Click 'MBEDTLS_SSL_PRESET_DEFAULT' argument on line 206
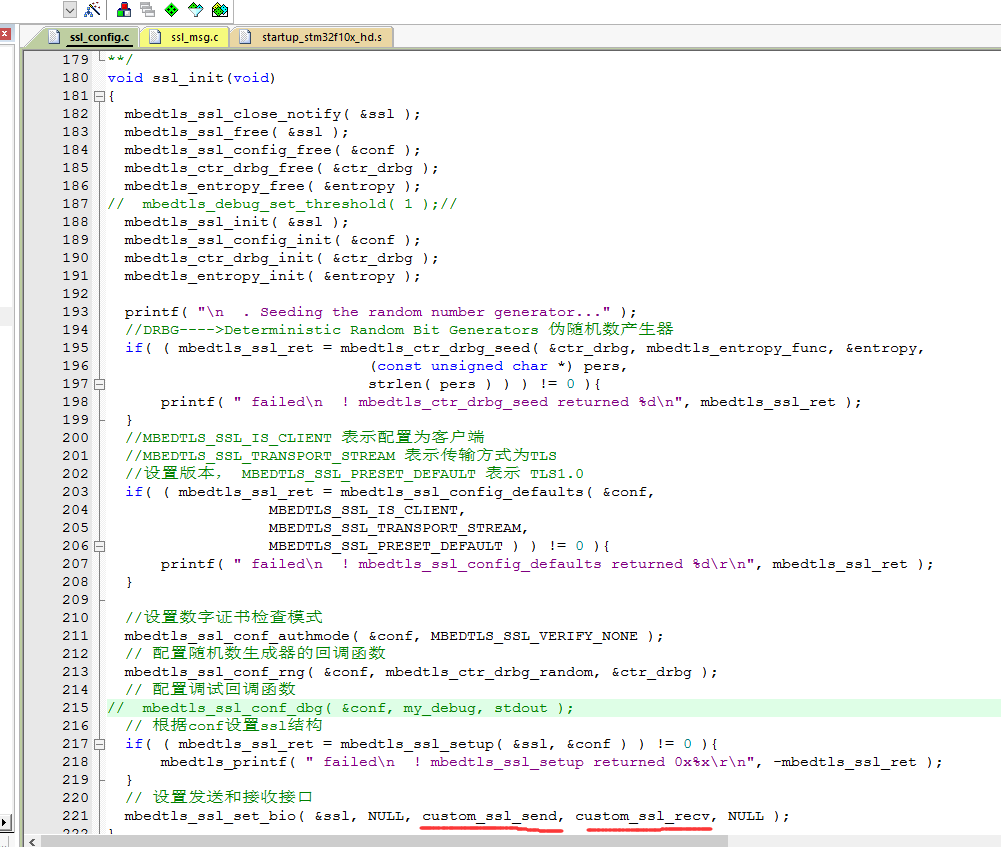 (x=386, y=546)
